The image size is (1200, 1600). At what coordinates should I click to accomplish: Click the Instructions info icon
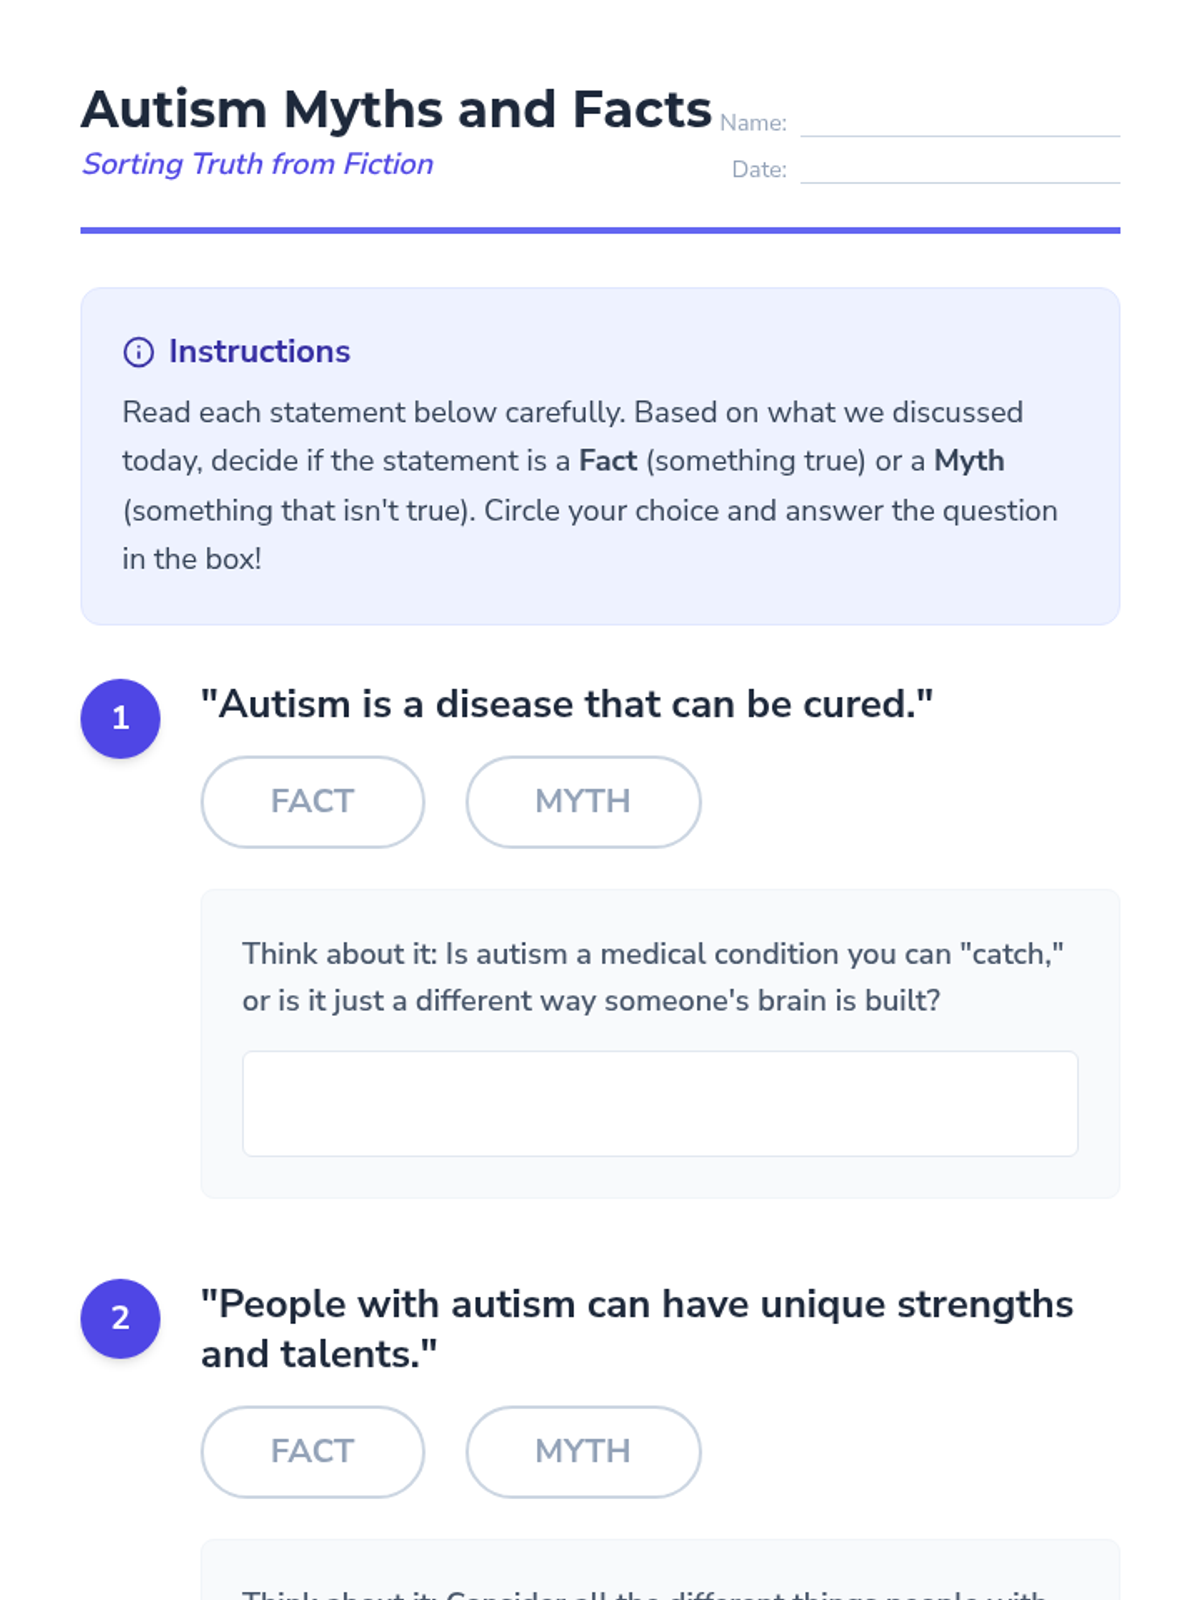(x=138, y=352)
